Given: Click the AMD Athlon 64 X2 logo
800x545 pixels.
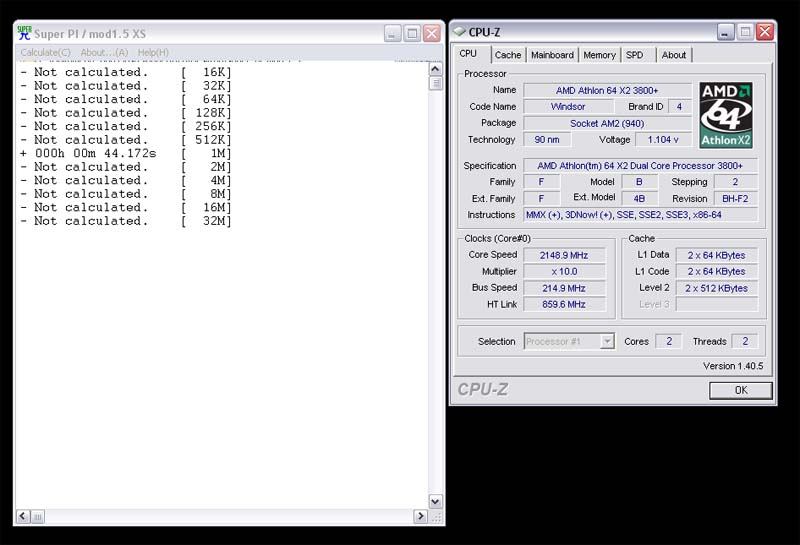Looking at the screenshot, I should click(x=726, y=115).
